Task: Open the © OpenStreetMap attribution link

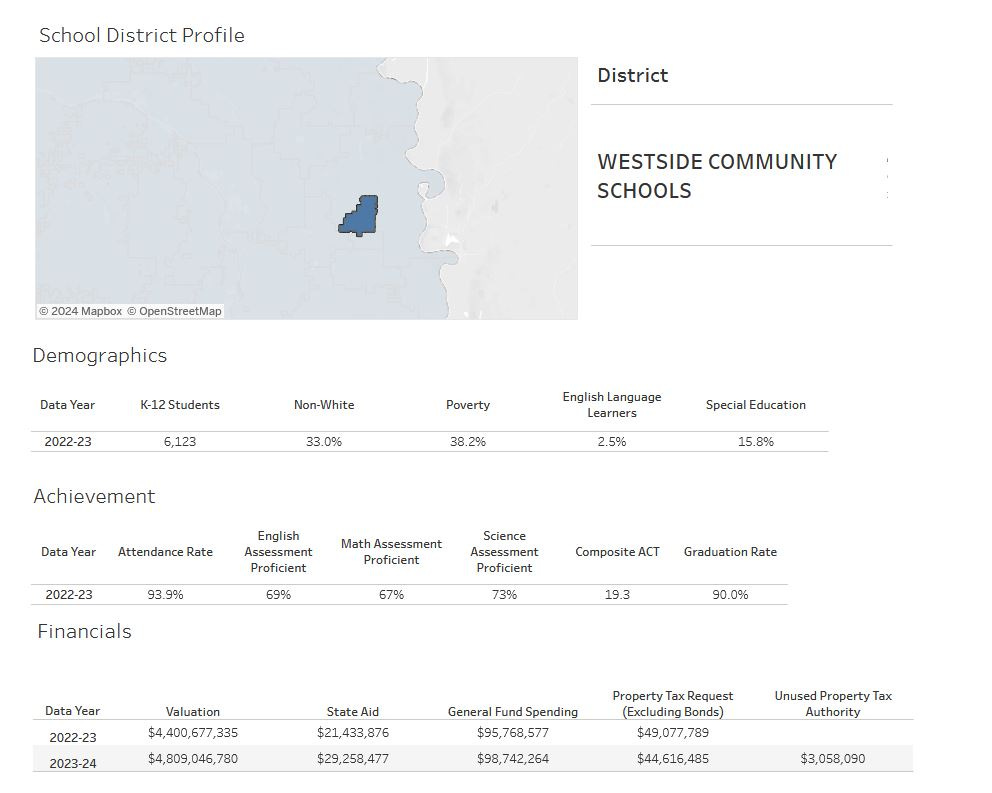Action: pos(174,311)
